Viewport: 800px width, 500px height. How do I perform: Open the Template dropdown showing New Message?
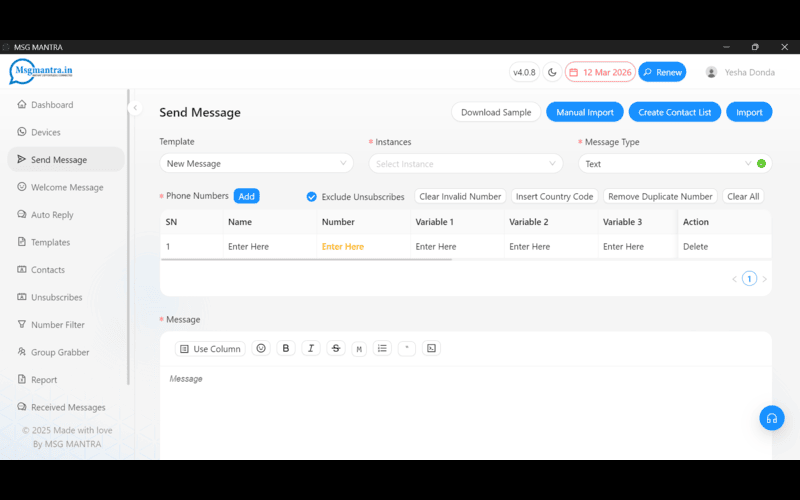pyautogui.click(x=256, y=163)
